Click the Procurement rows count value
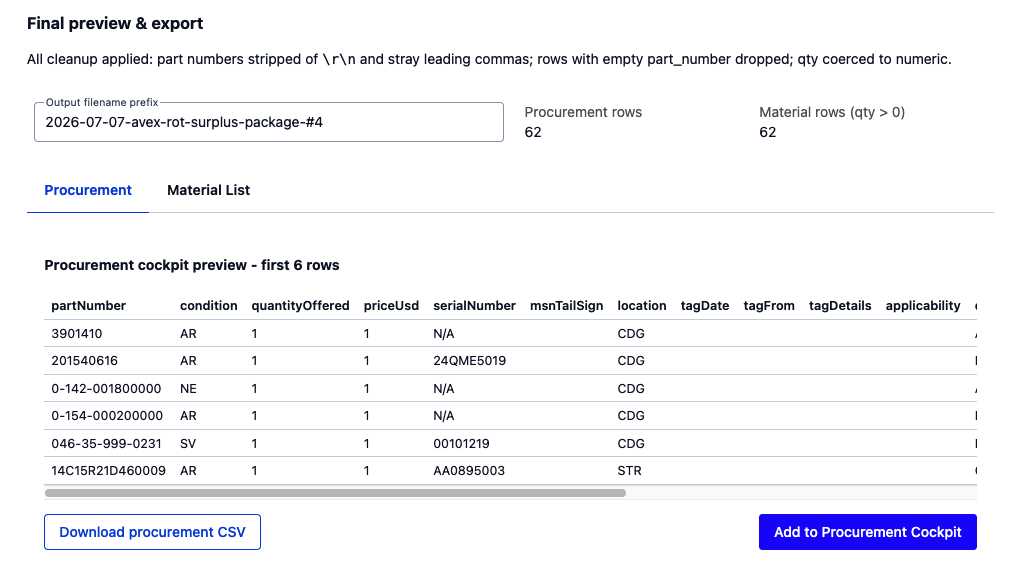 point(533,132)
